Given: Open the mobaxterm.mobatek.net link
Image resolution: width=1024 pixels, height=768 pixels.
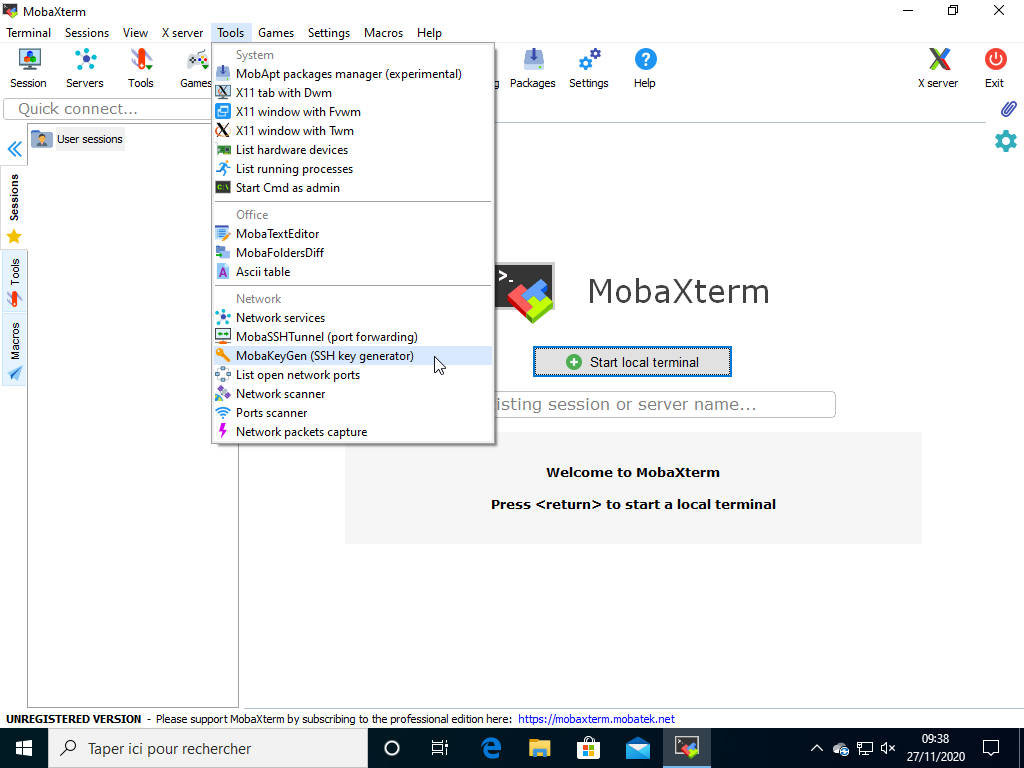Looking at the screenshot, I should 596,719.
